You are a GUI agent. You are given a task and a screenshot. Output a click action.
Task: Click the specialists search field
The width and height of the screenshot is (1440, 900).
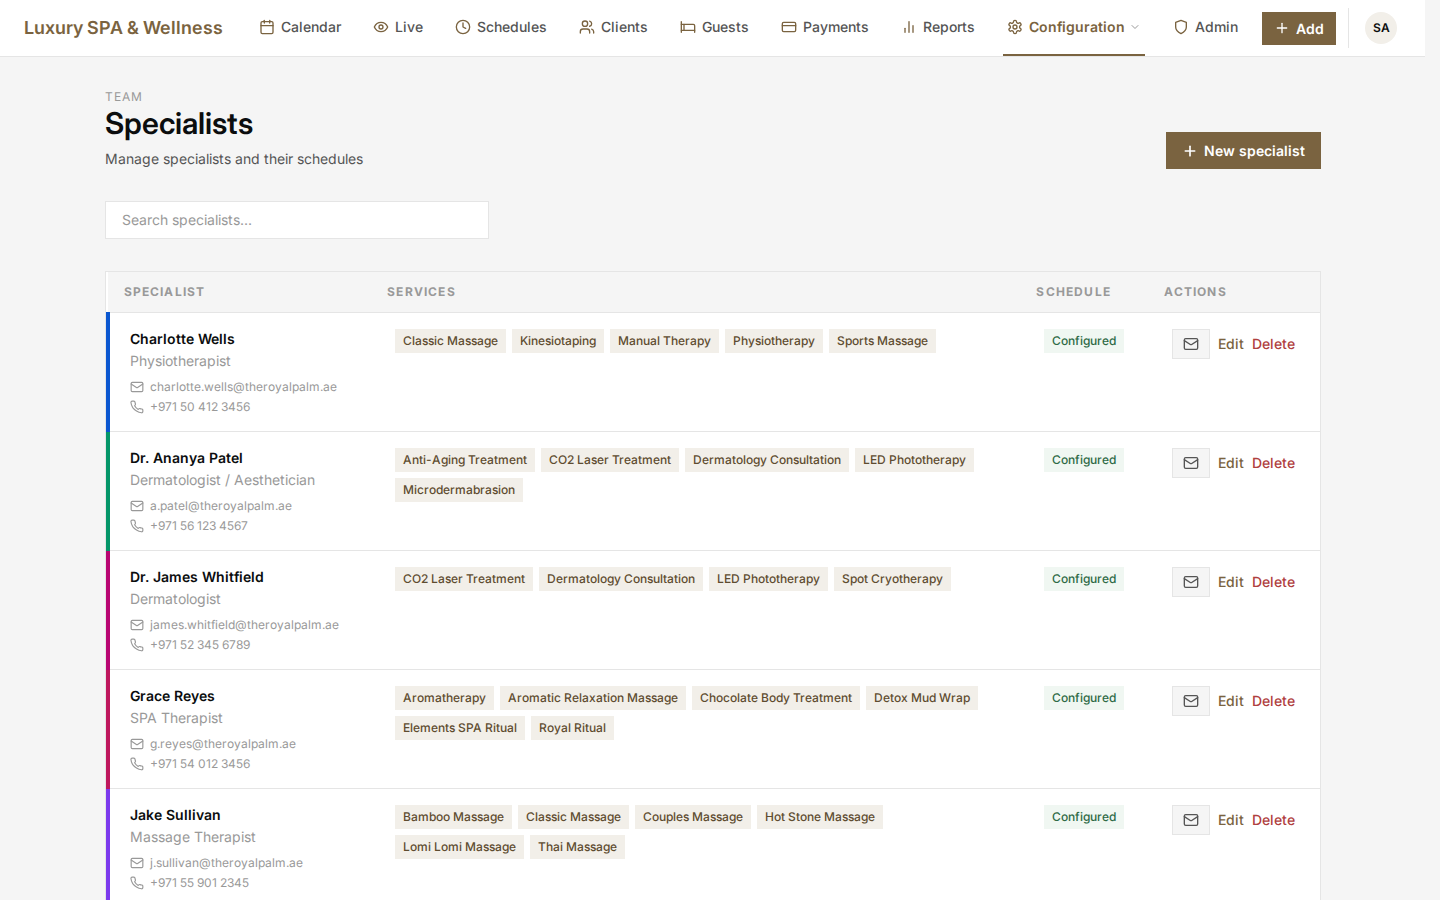tap(296, 219)
